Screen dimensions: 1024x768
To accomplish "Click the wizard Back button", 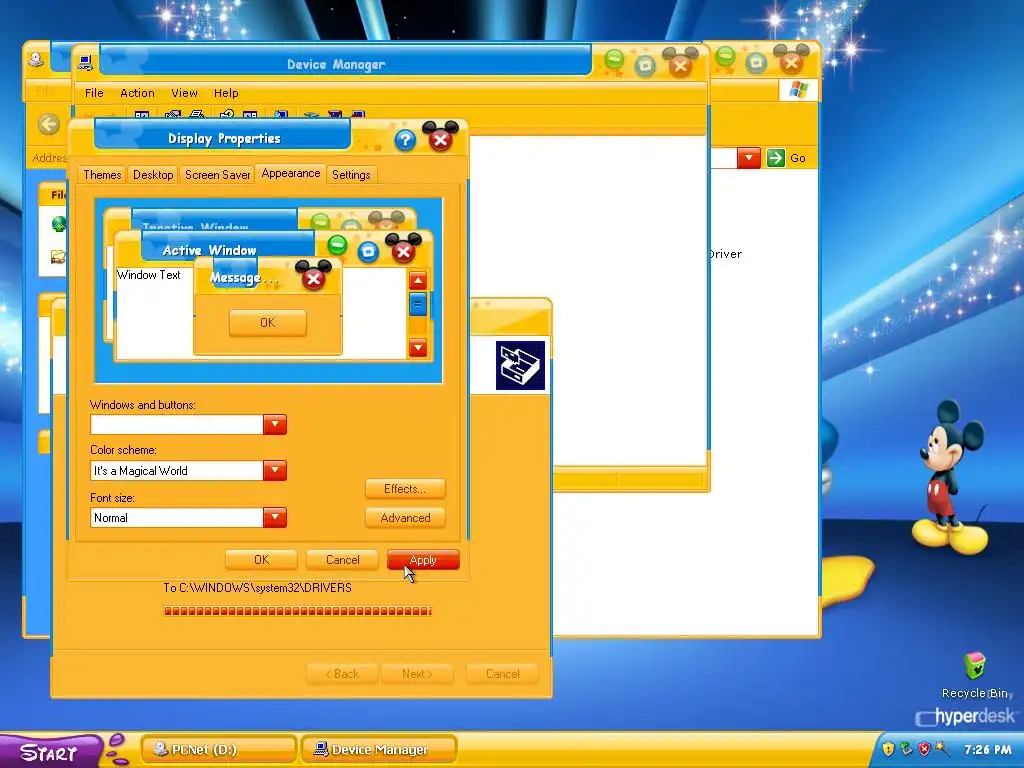I will [342, 674].
